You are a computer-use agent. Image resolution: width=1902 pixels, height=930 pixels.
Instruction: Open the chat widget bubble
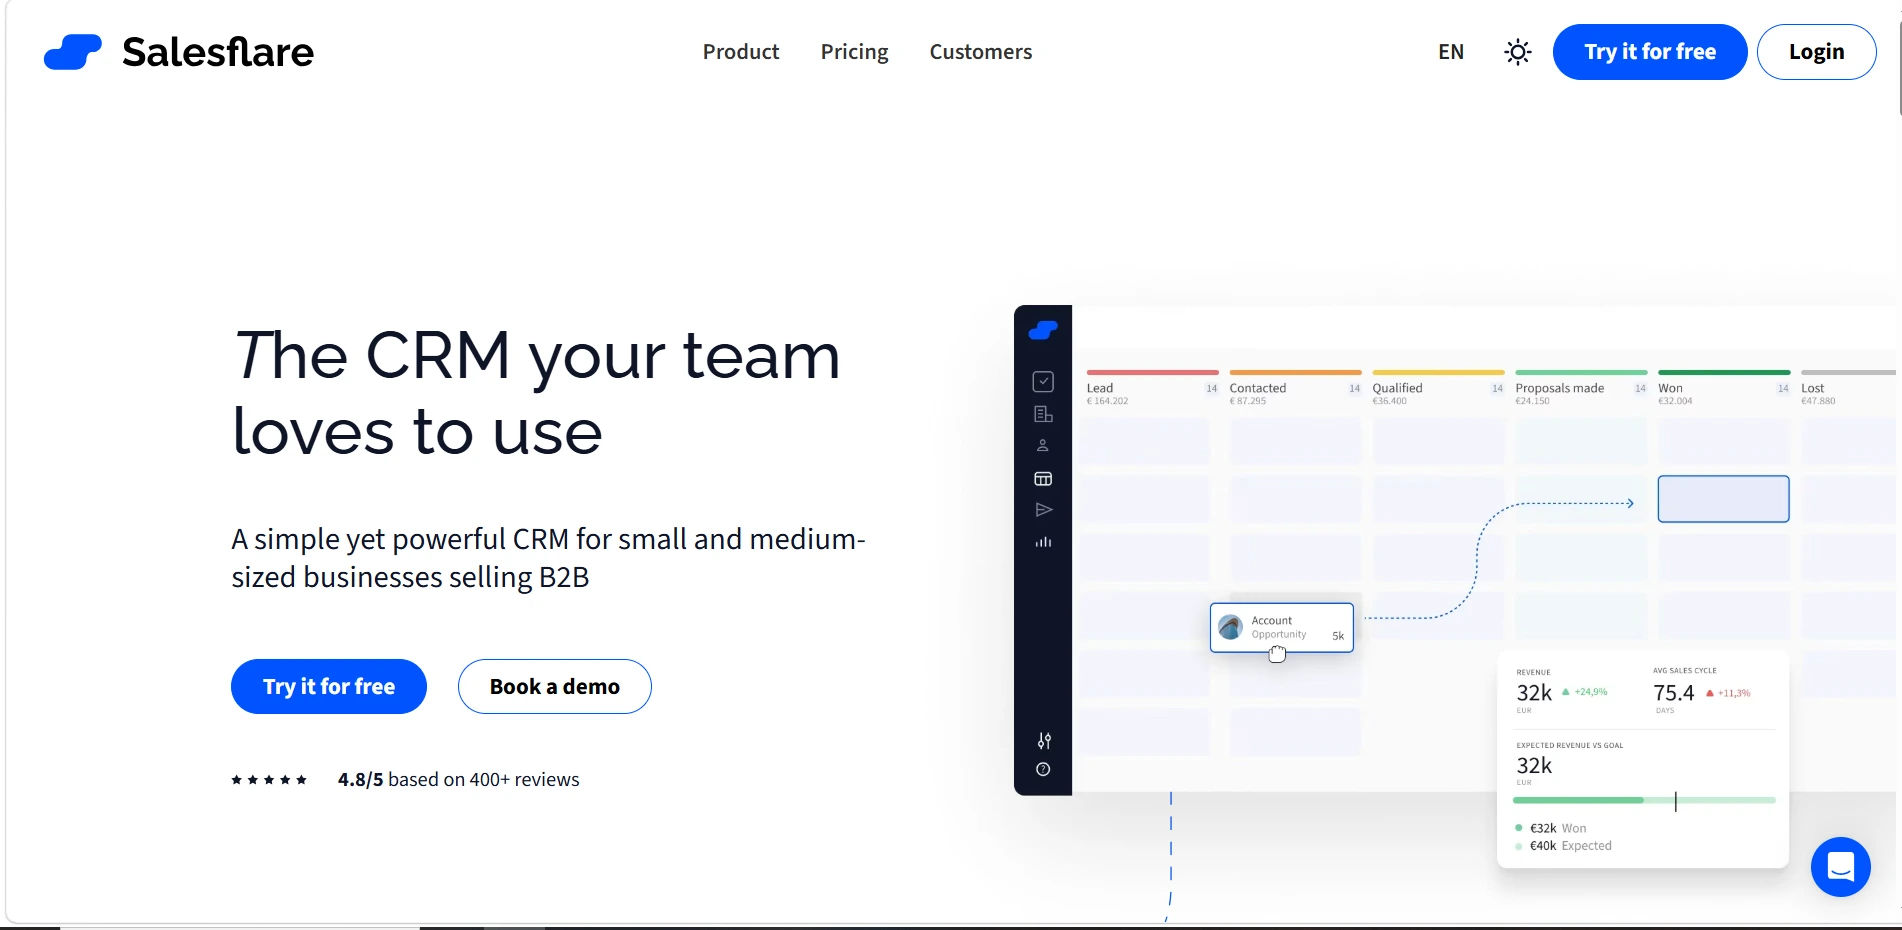1840,866
